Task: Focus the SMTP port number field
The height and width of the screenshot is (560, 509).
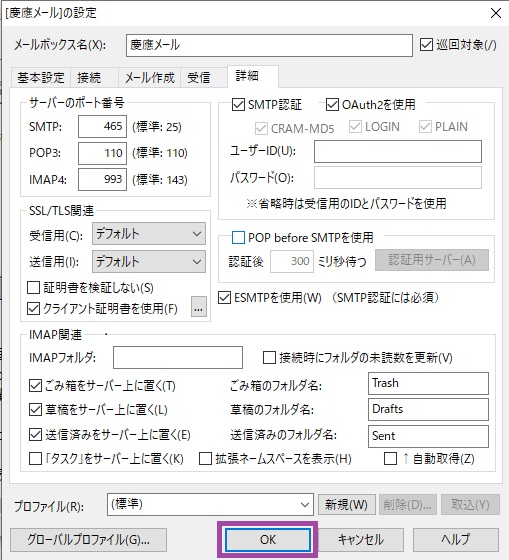Action: (x=103, y=126)
